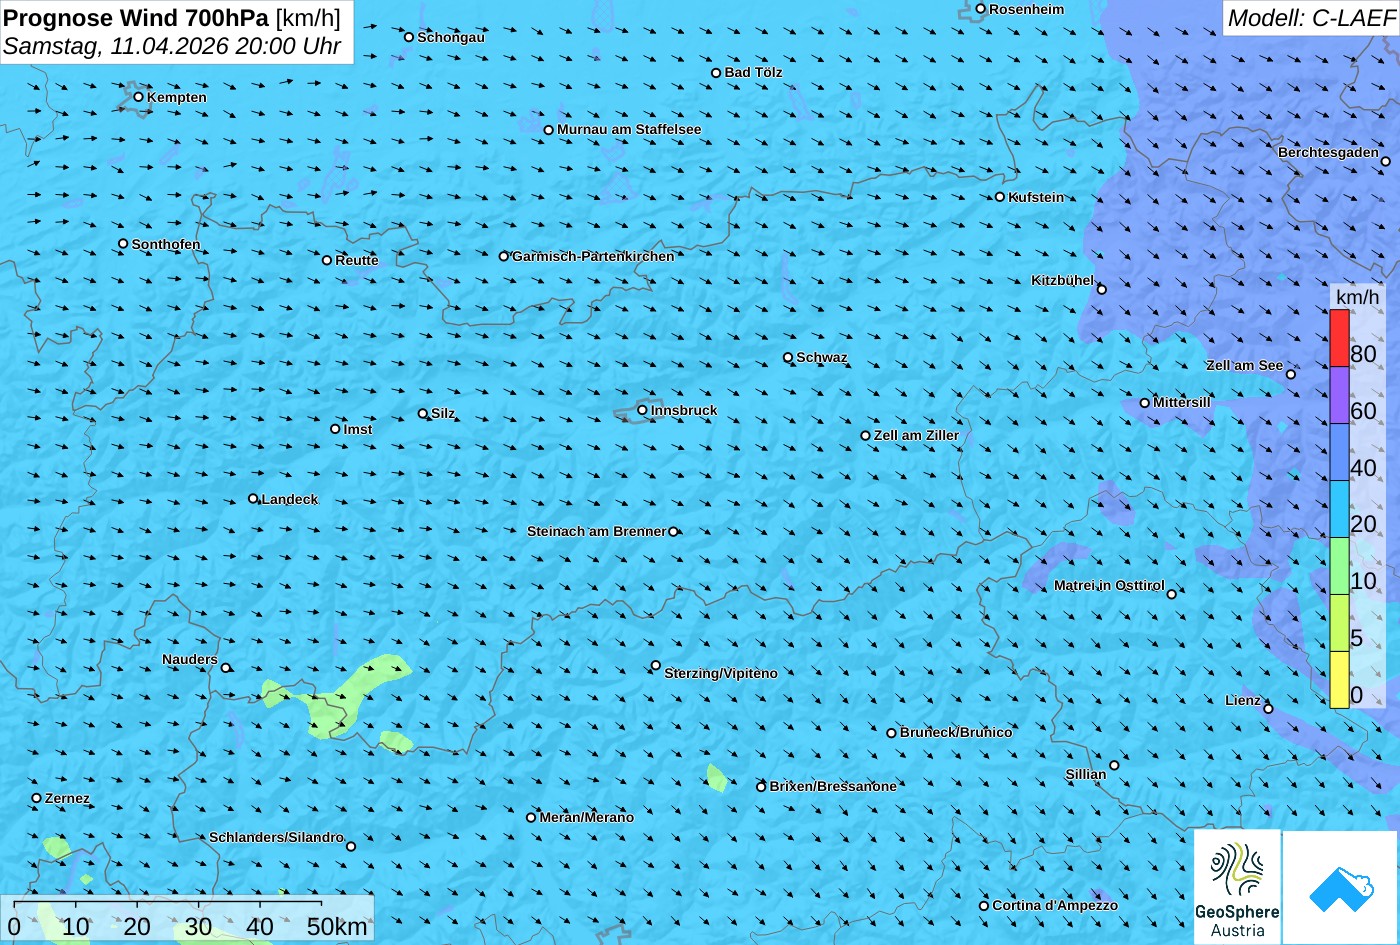Click the Schongau location dot
The height and width of the screenshot is (945, 1400).
(408, 37)
